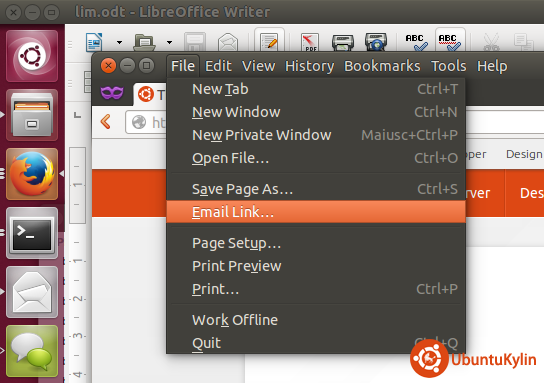Open Files manager in launcher
The width and height of the screenshot is (544, 383).
pos(32,115)
